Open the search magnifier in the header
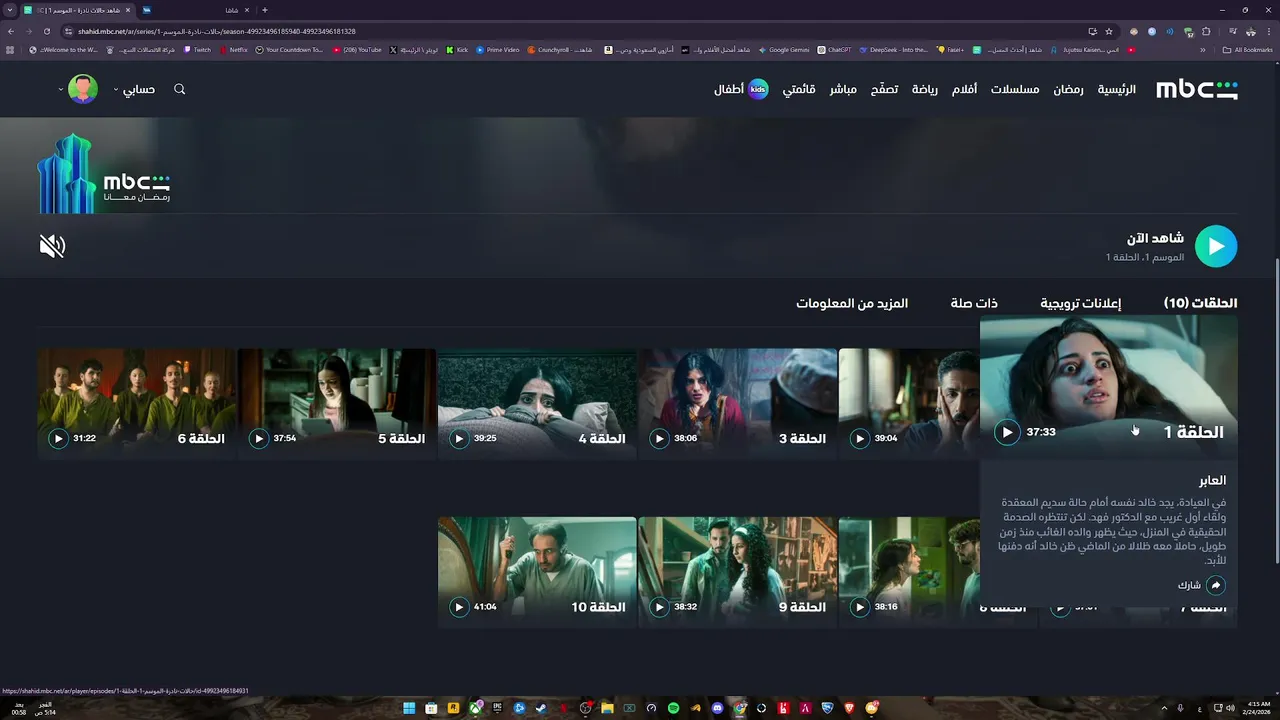Viewport: 1280px width, 720px height. [x=180, y=89]
